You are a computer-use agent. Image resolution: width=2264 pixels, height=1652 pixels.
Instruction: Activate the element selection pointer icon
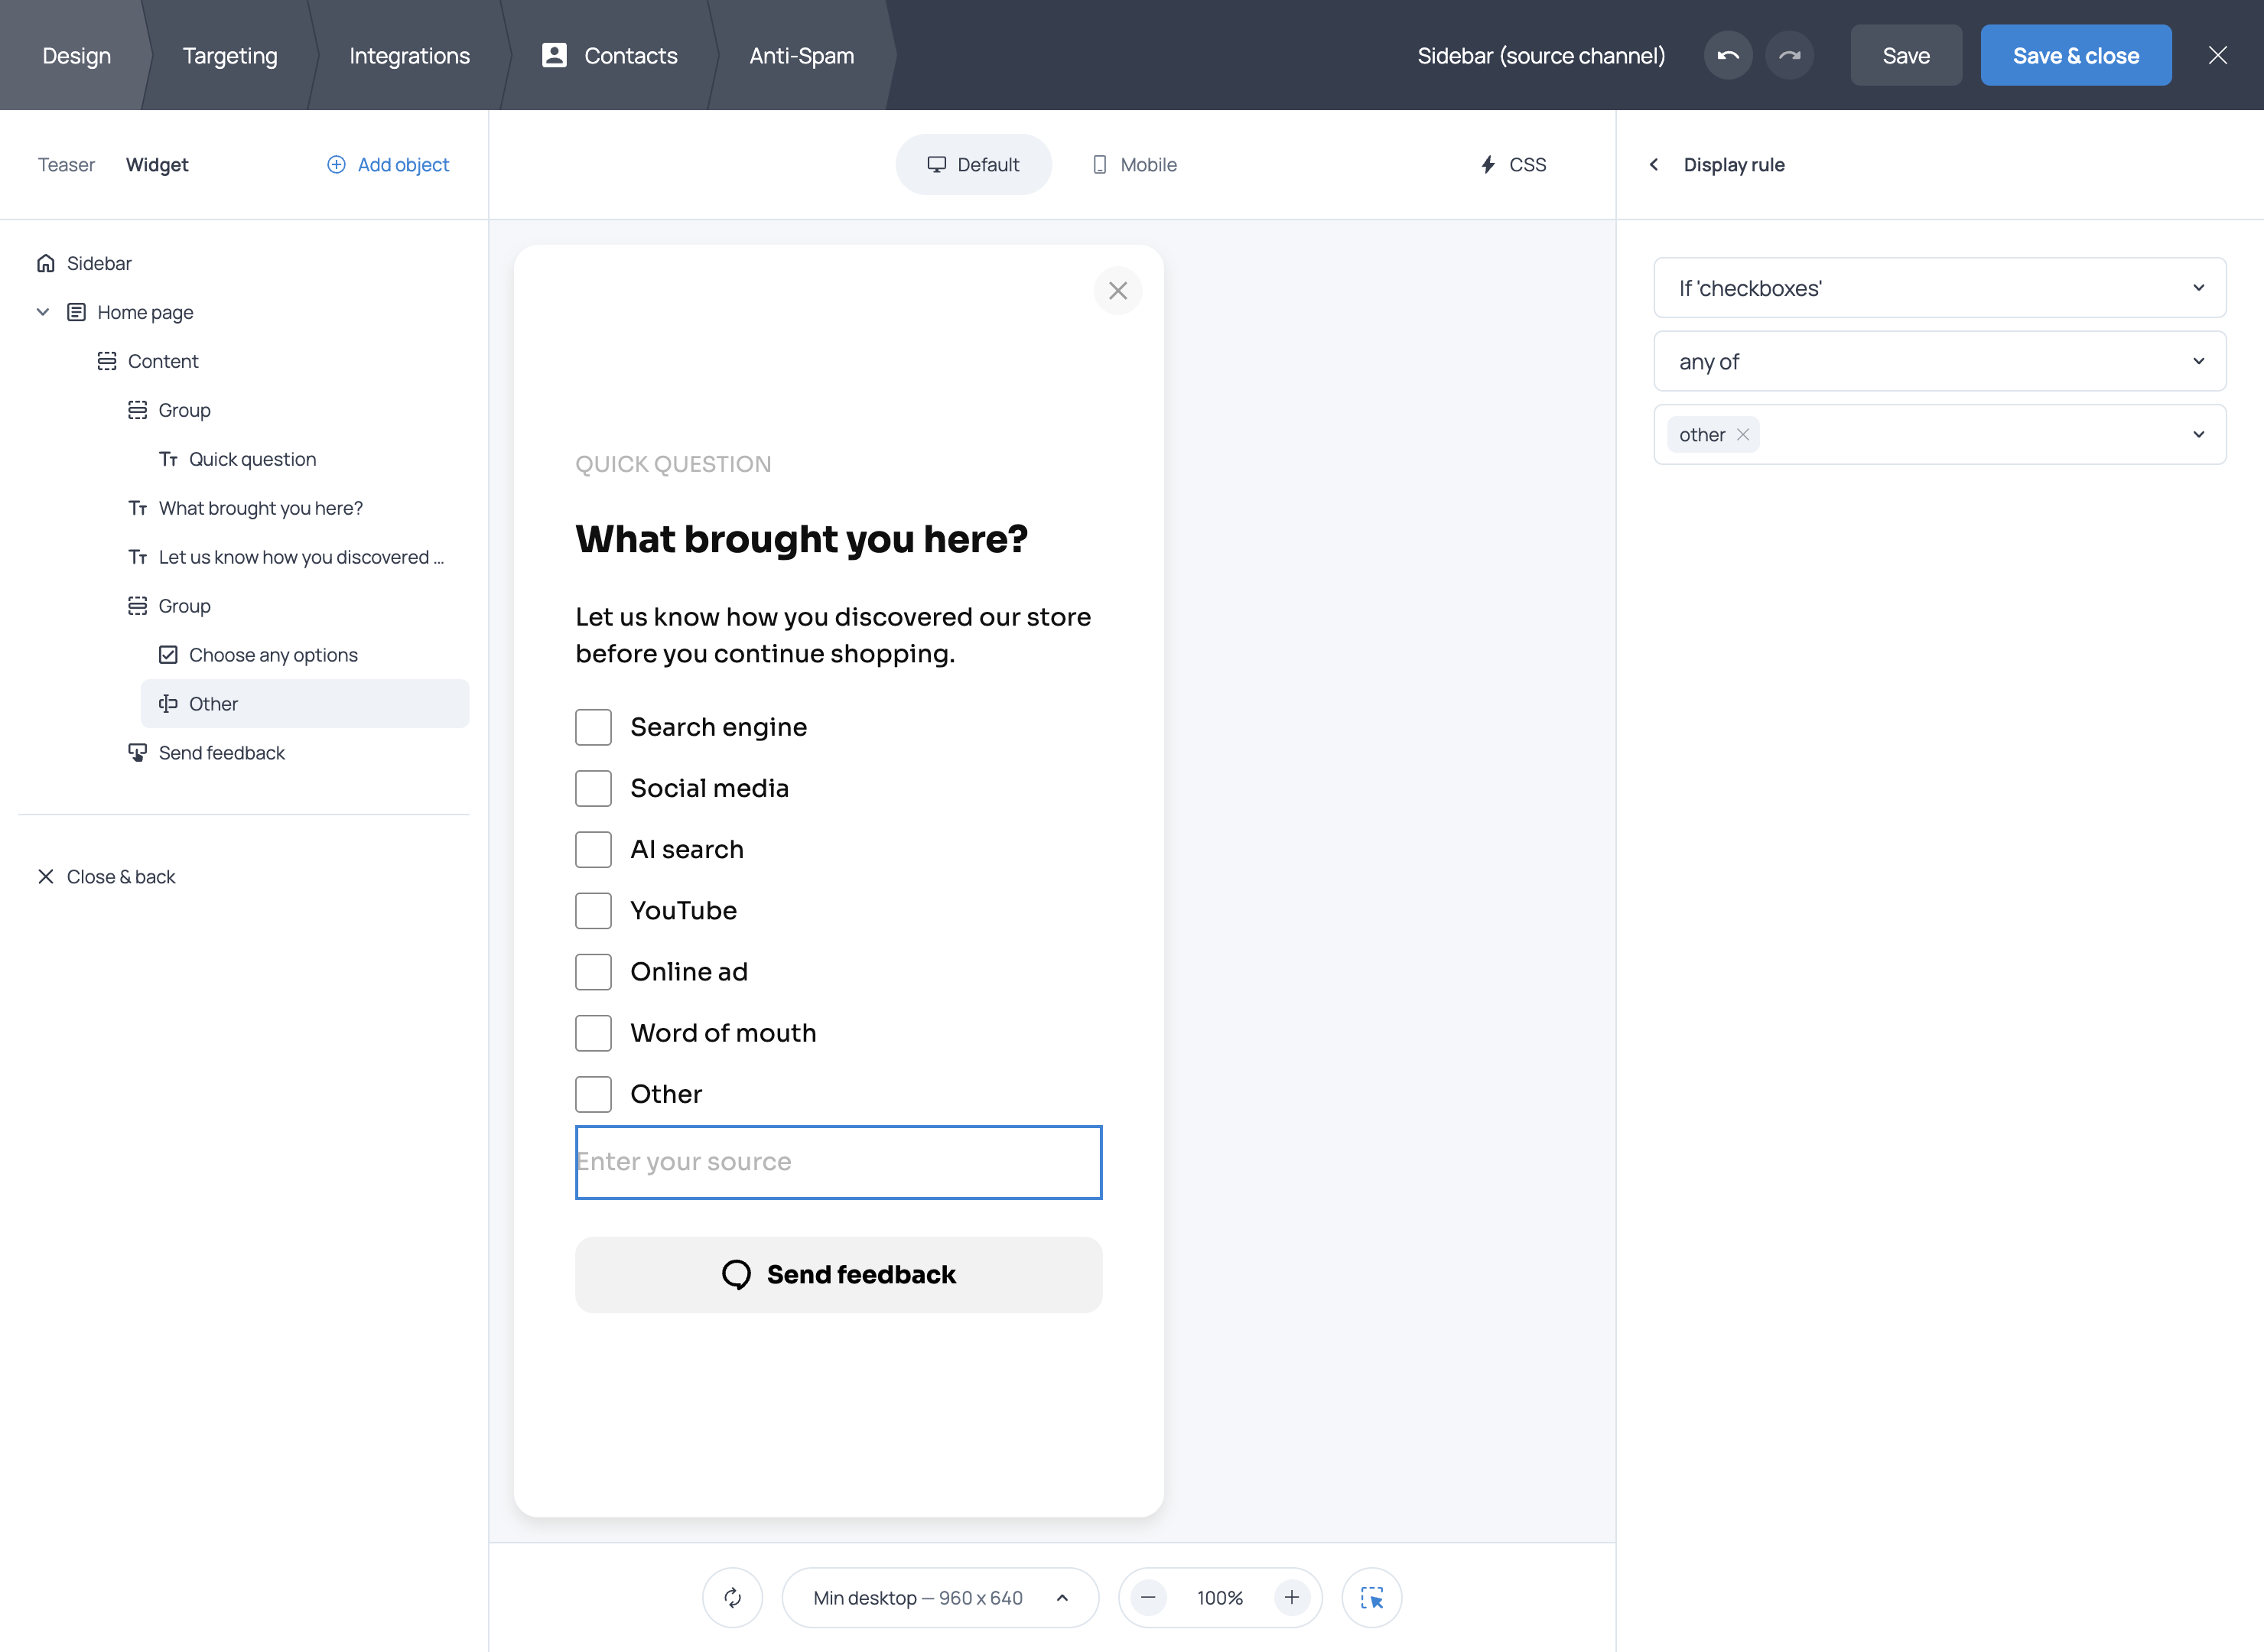tap(1372, 1597)
